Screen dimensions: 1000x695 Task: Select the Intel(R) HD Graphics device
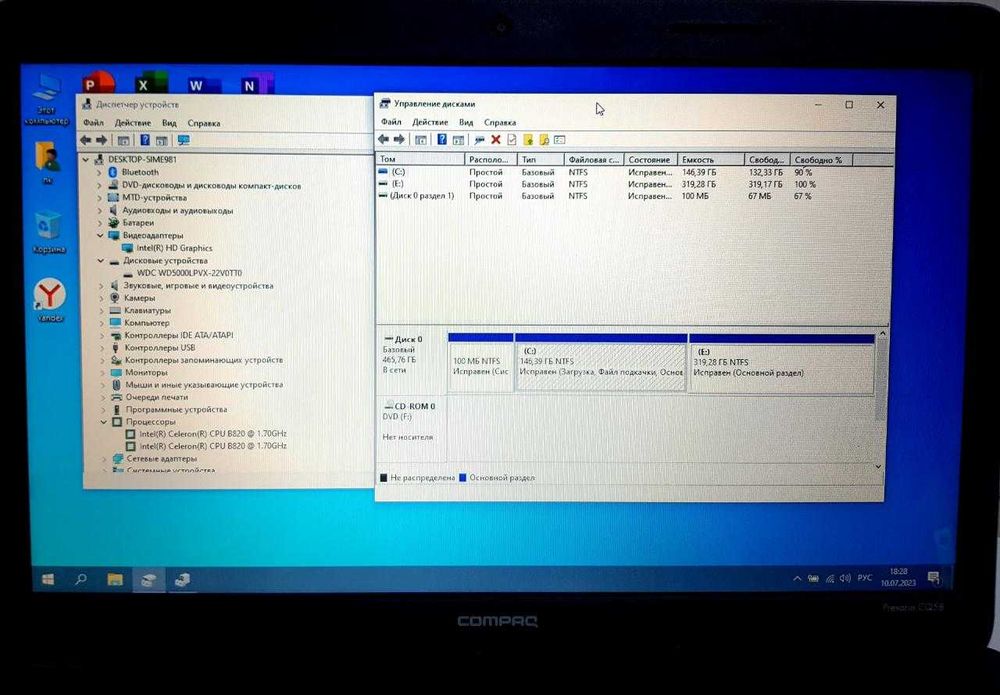coord(174,248)
